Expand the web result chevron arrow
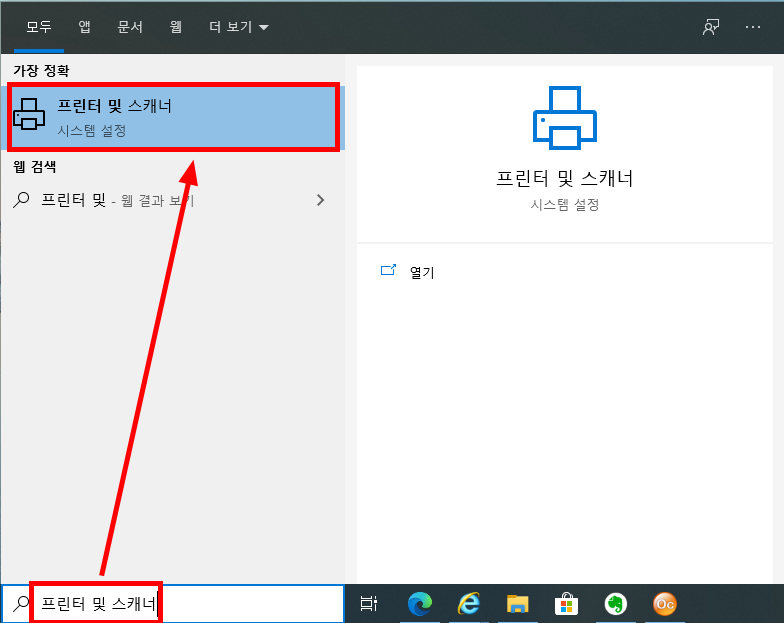 [x=320, y=200]
